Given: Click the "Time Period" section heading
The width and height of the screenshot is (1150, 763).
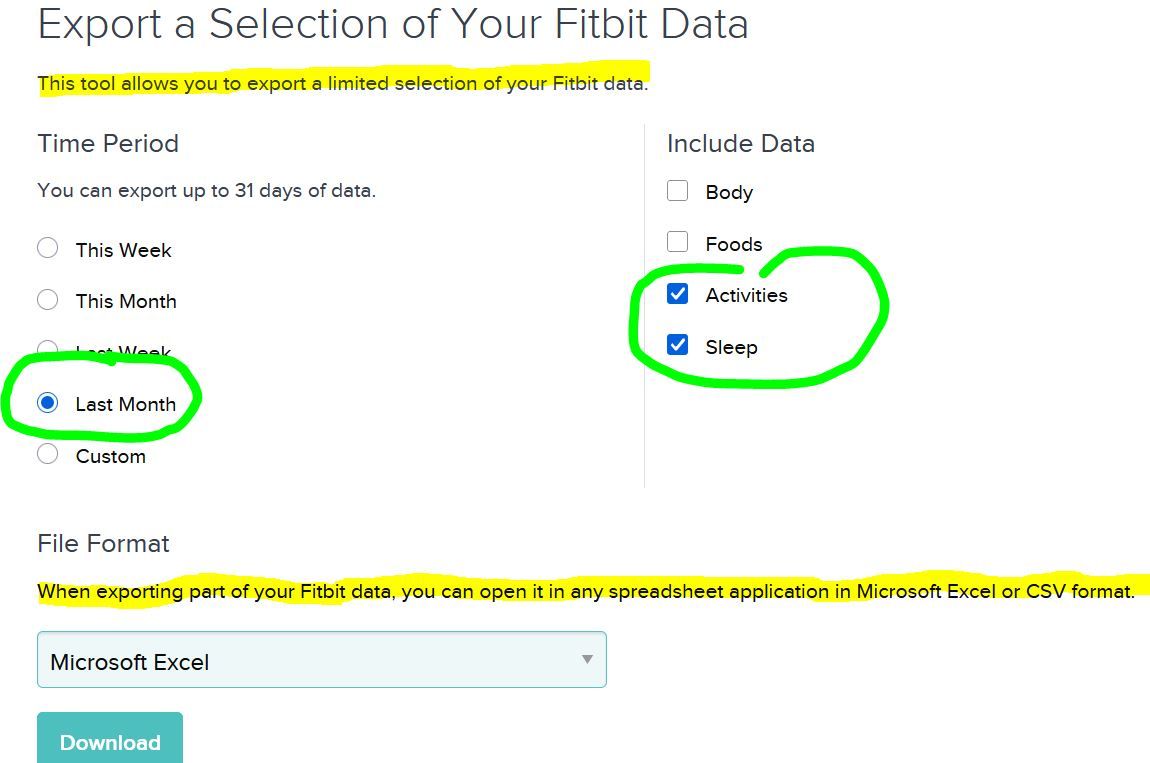Looking at the screenshot, I should 108,143.
